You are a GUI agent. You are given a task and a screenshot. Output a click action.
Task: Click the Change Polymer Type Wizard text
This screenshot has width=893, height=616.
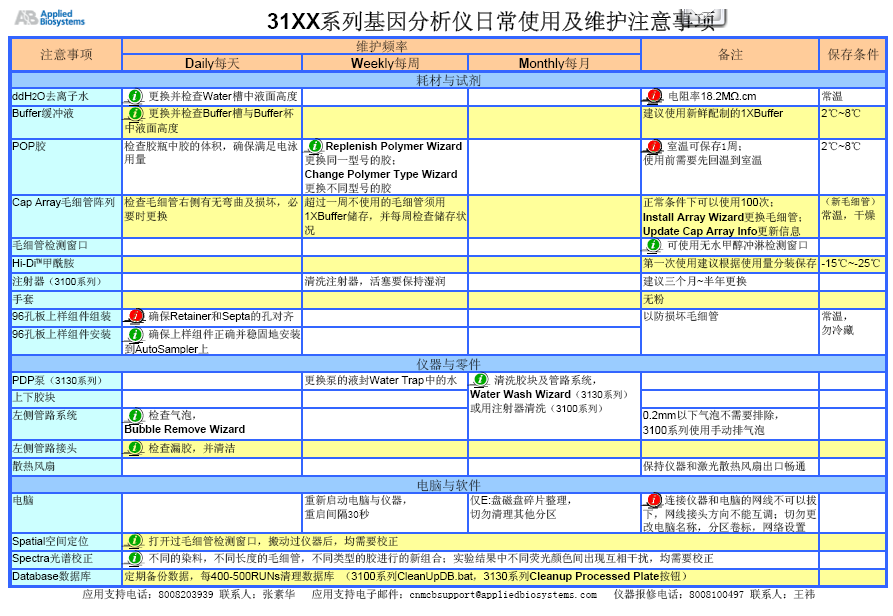pyautogui.click(x=381, y=174)
